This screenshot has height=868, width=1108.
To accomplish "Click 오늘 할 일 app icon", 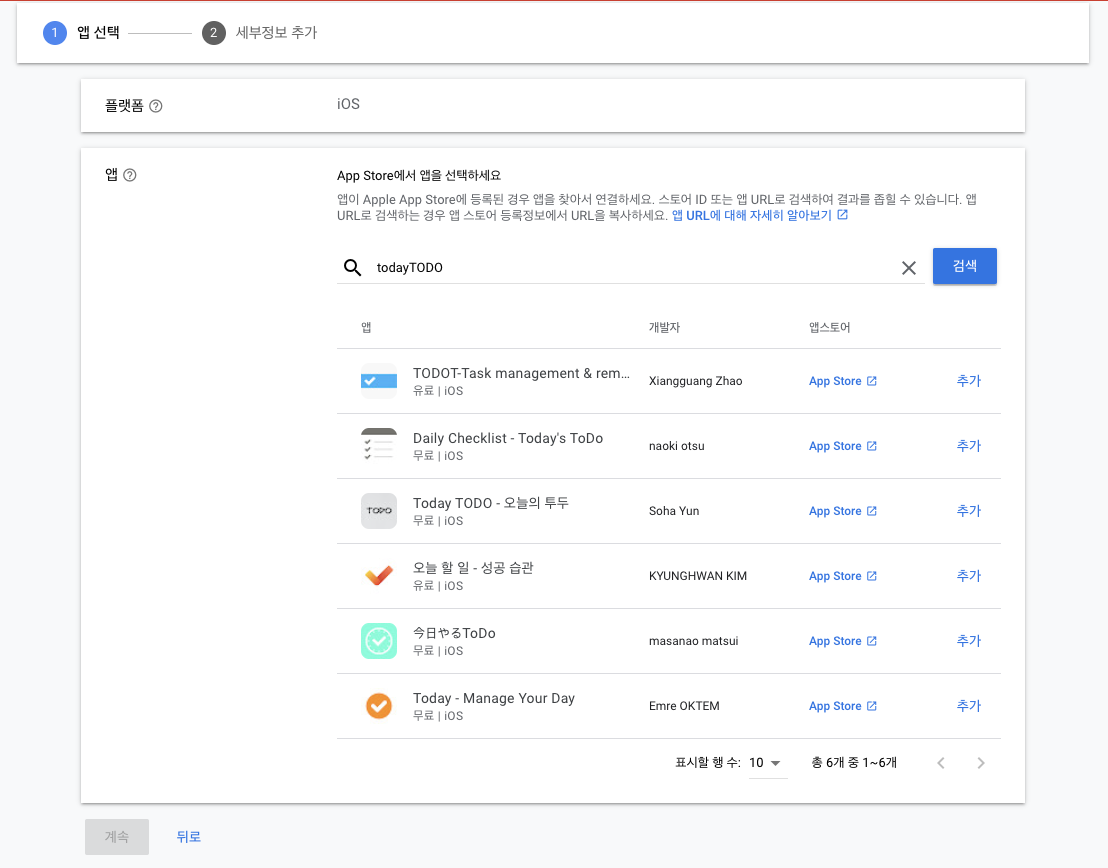I will [x=379, y=576].
